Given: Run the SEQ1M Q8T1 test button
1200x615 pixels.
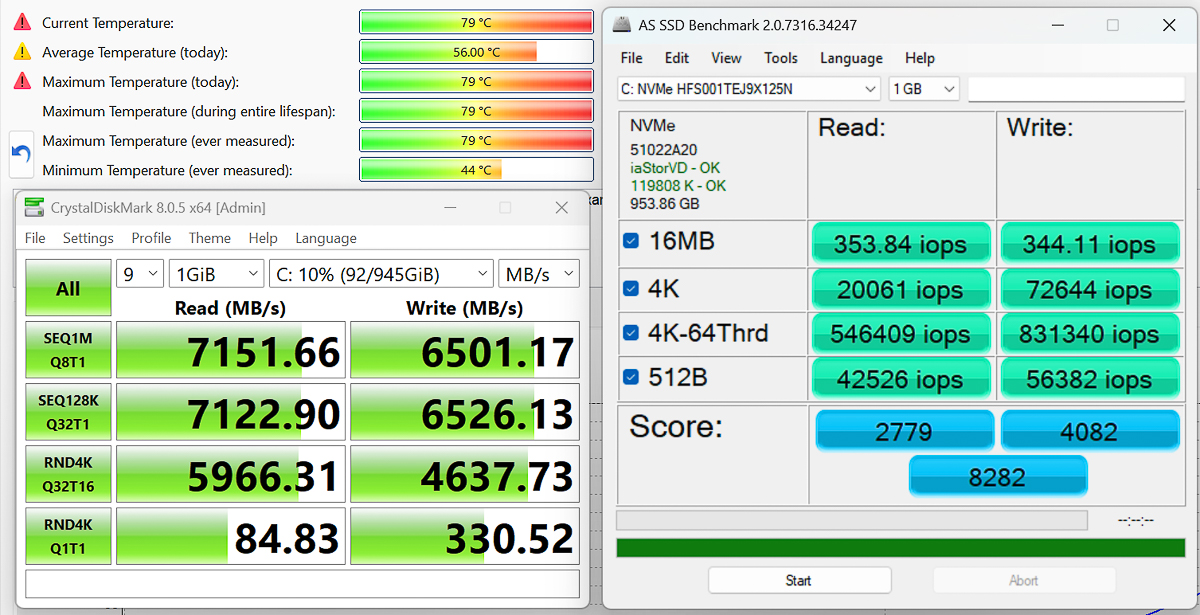Looking at the screenshot, I should click(68, 351).
